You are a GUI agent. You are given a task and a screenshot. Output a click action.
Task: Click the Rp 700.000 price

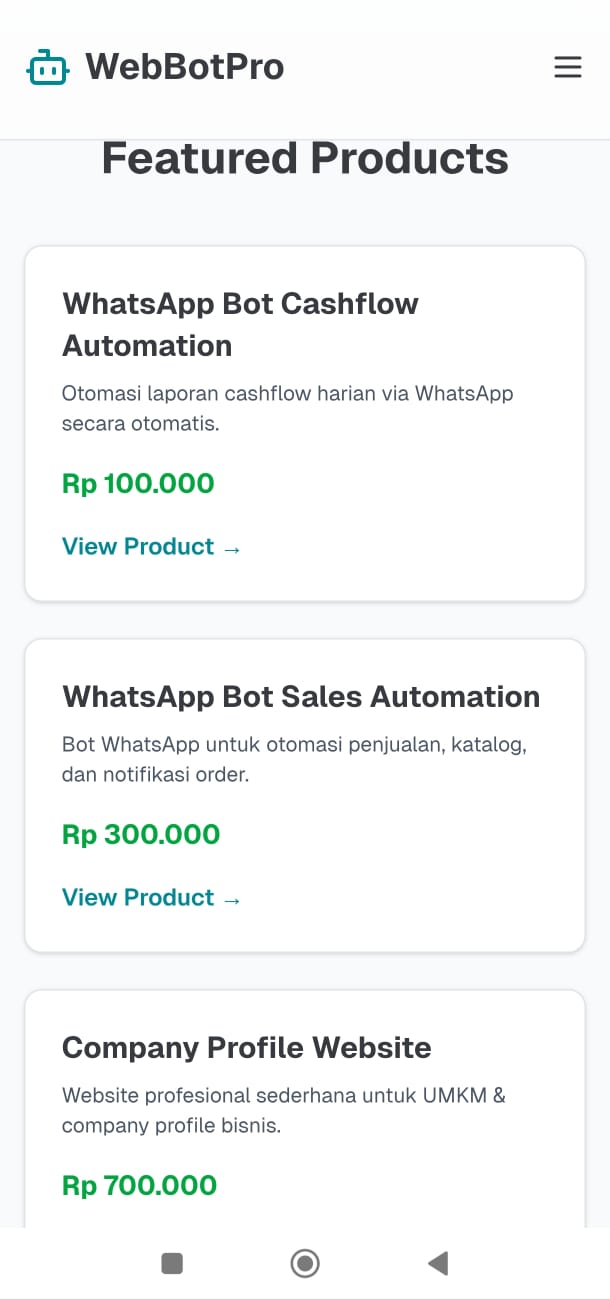pos(139,1186)
